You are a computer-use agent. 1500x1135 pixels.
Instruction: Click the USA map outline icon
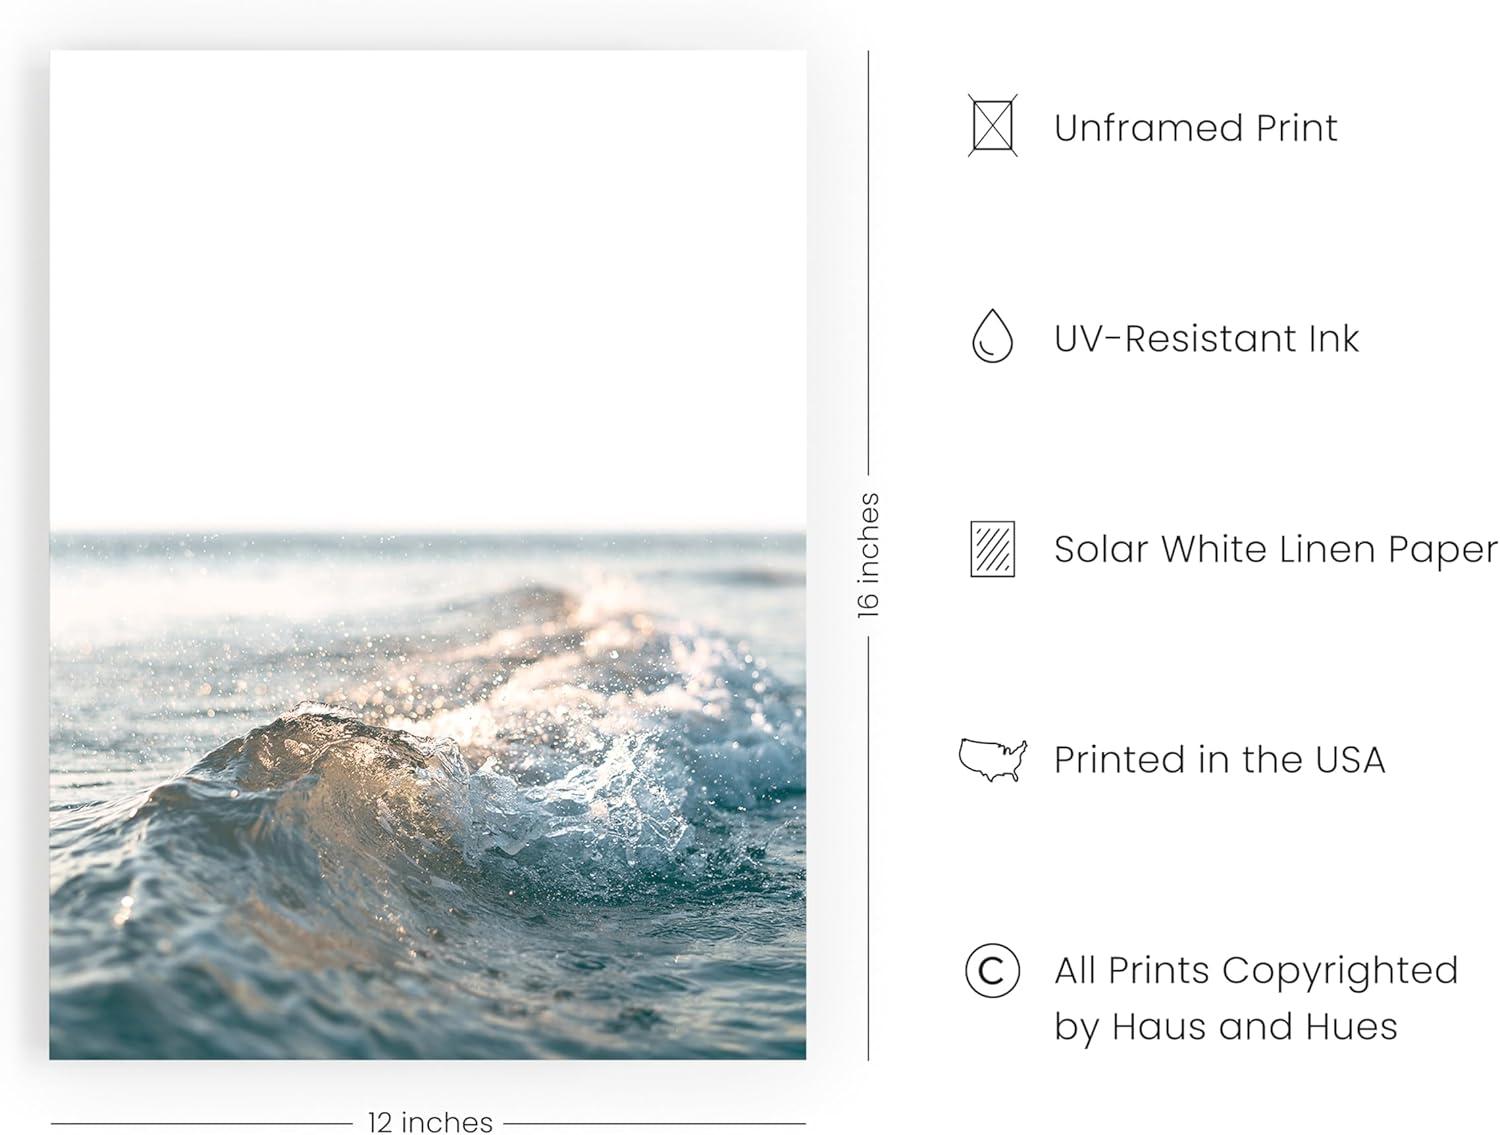click(x=992, y=760)
